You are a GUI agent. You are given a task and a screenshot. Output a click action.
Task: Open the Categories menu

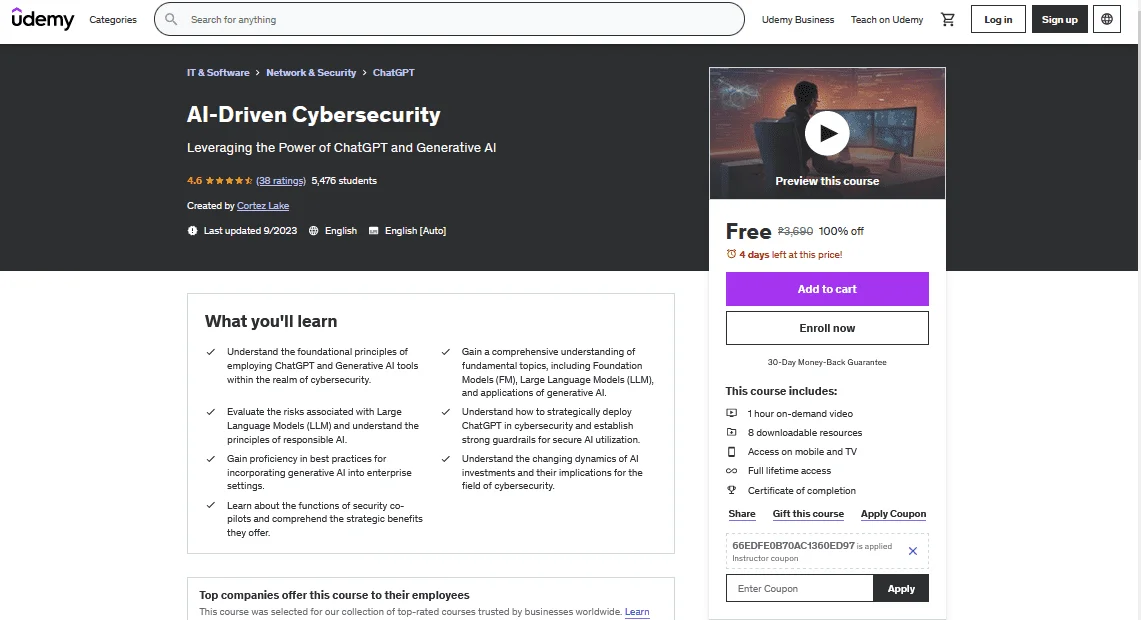(113, 20)
